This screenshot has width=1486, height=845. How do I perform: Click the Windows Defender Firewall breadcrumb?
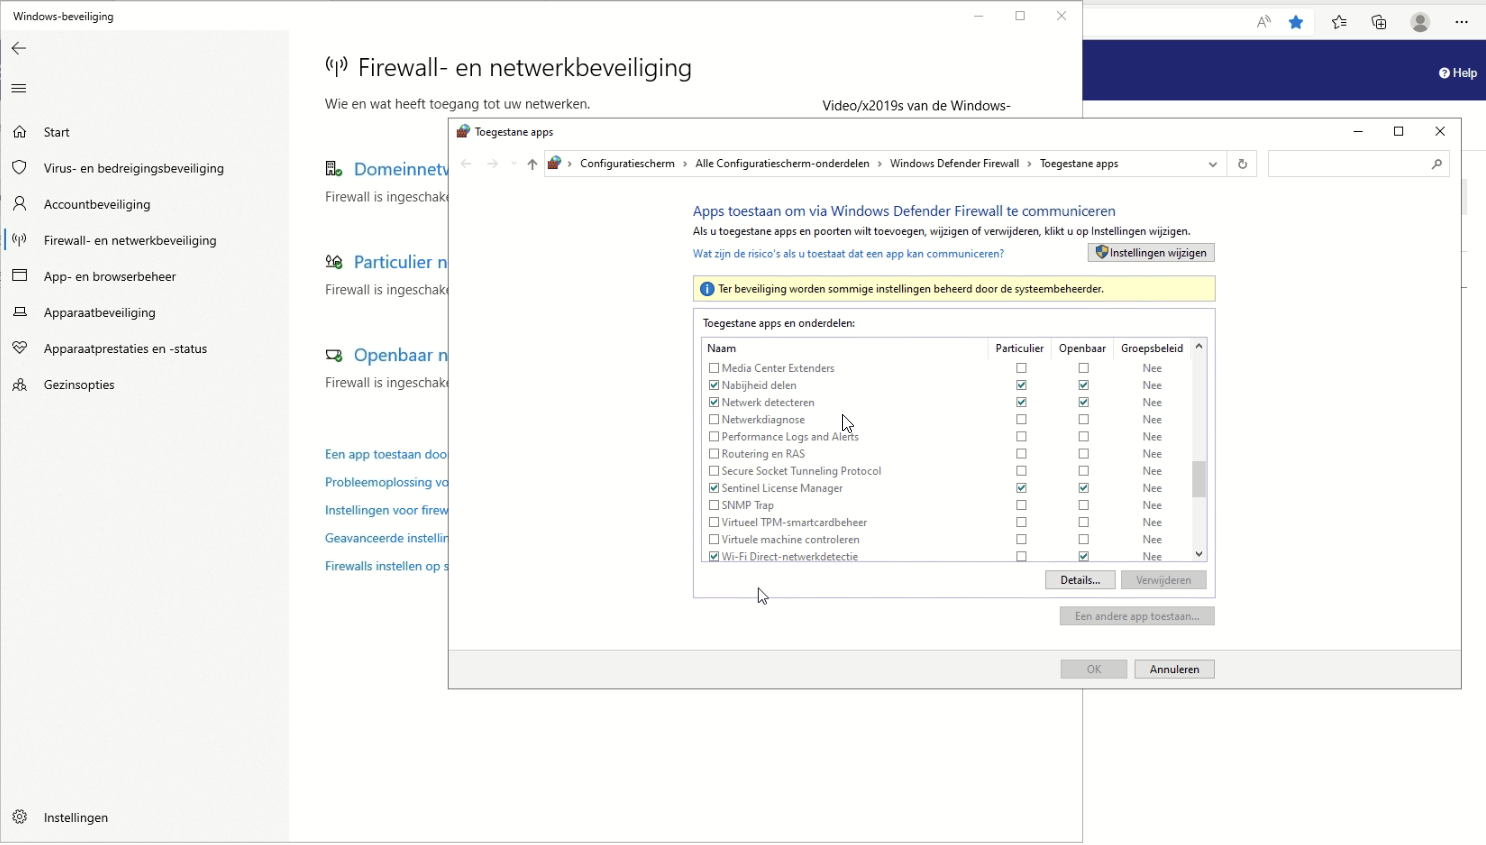(954, 164)
